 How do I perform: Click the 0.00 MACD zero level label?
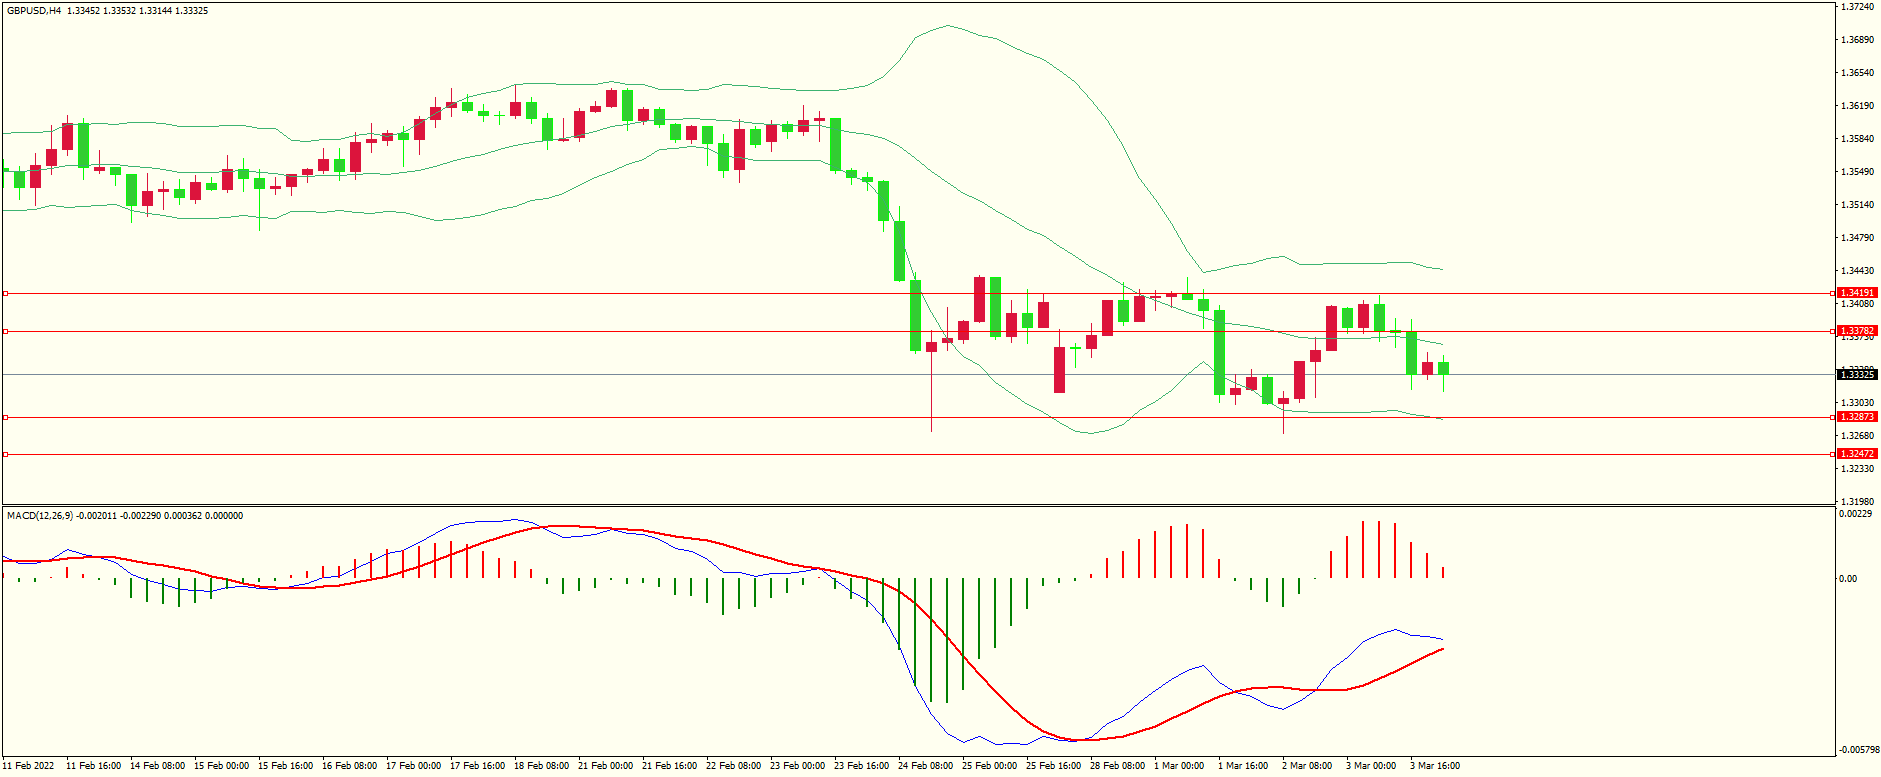click(x=1849, y=579)
